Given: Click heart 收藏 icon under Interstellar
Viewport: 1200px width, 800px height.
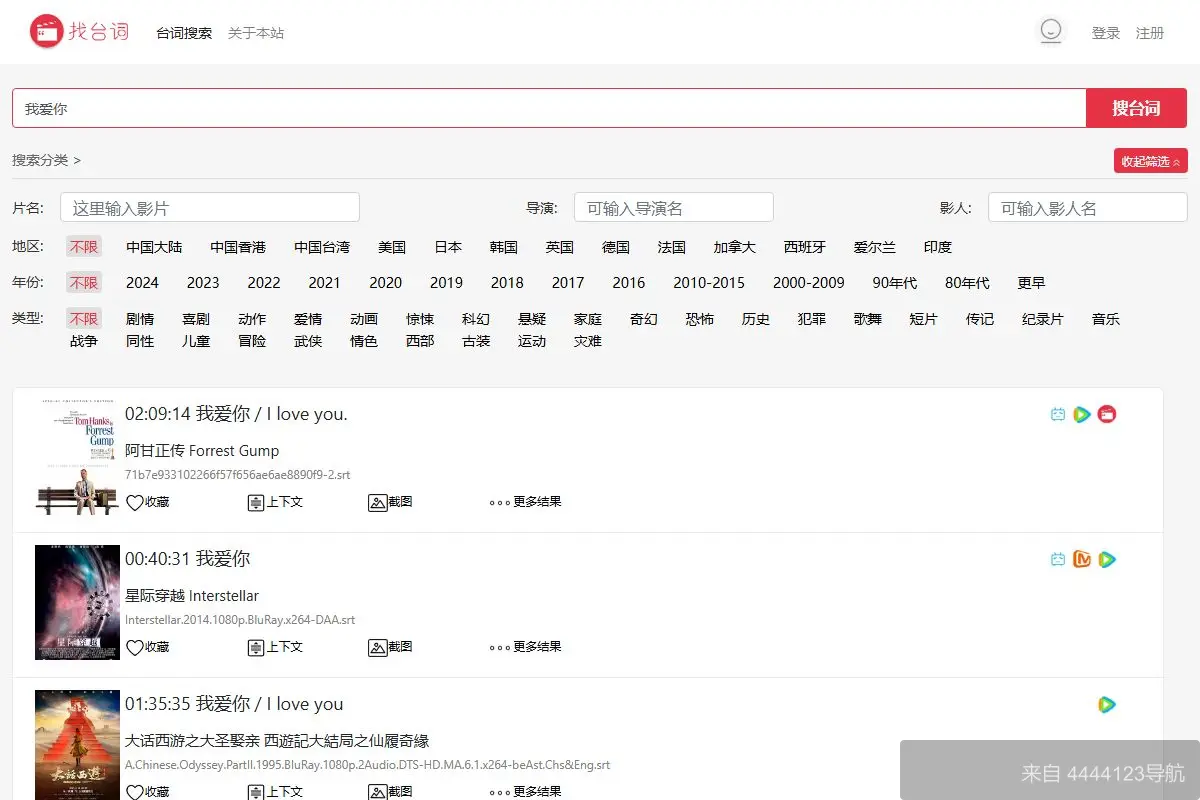Looking at the screenshot, I should [135, 647].
